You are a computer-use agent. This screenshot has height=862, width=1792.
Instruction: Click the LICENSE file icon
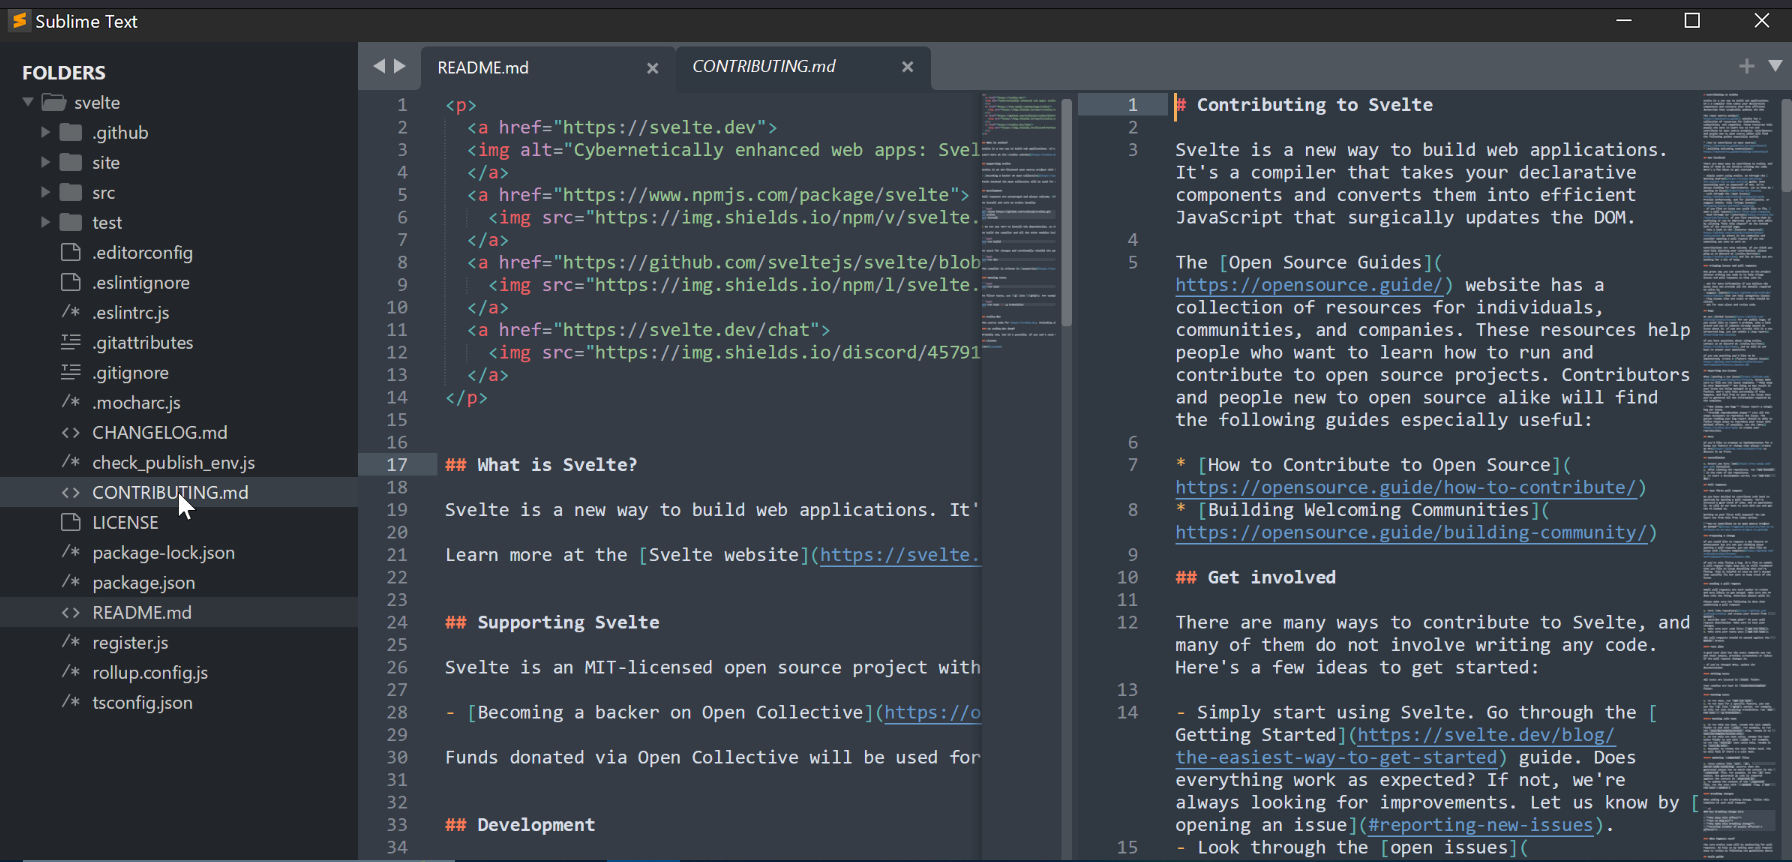[71, 522]
